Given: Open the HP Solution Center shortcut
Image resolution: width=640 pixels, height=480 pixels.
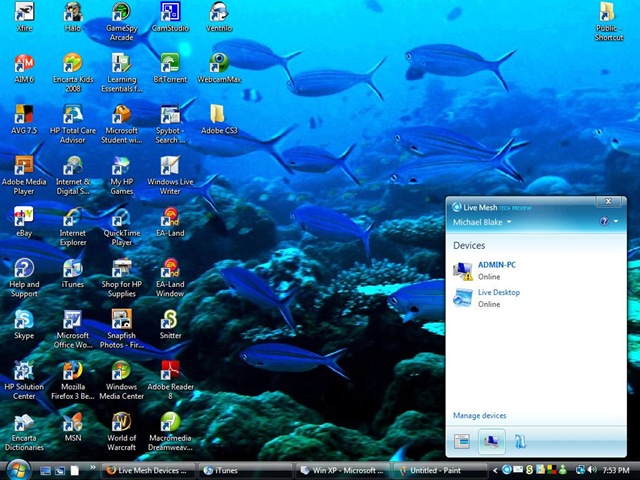Looking at the screenshot, I should [x=24, y=380].
